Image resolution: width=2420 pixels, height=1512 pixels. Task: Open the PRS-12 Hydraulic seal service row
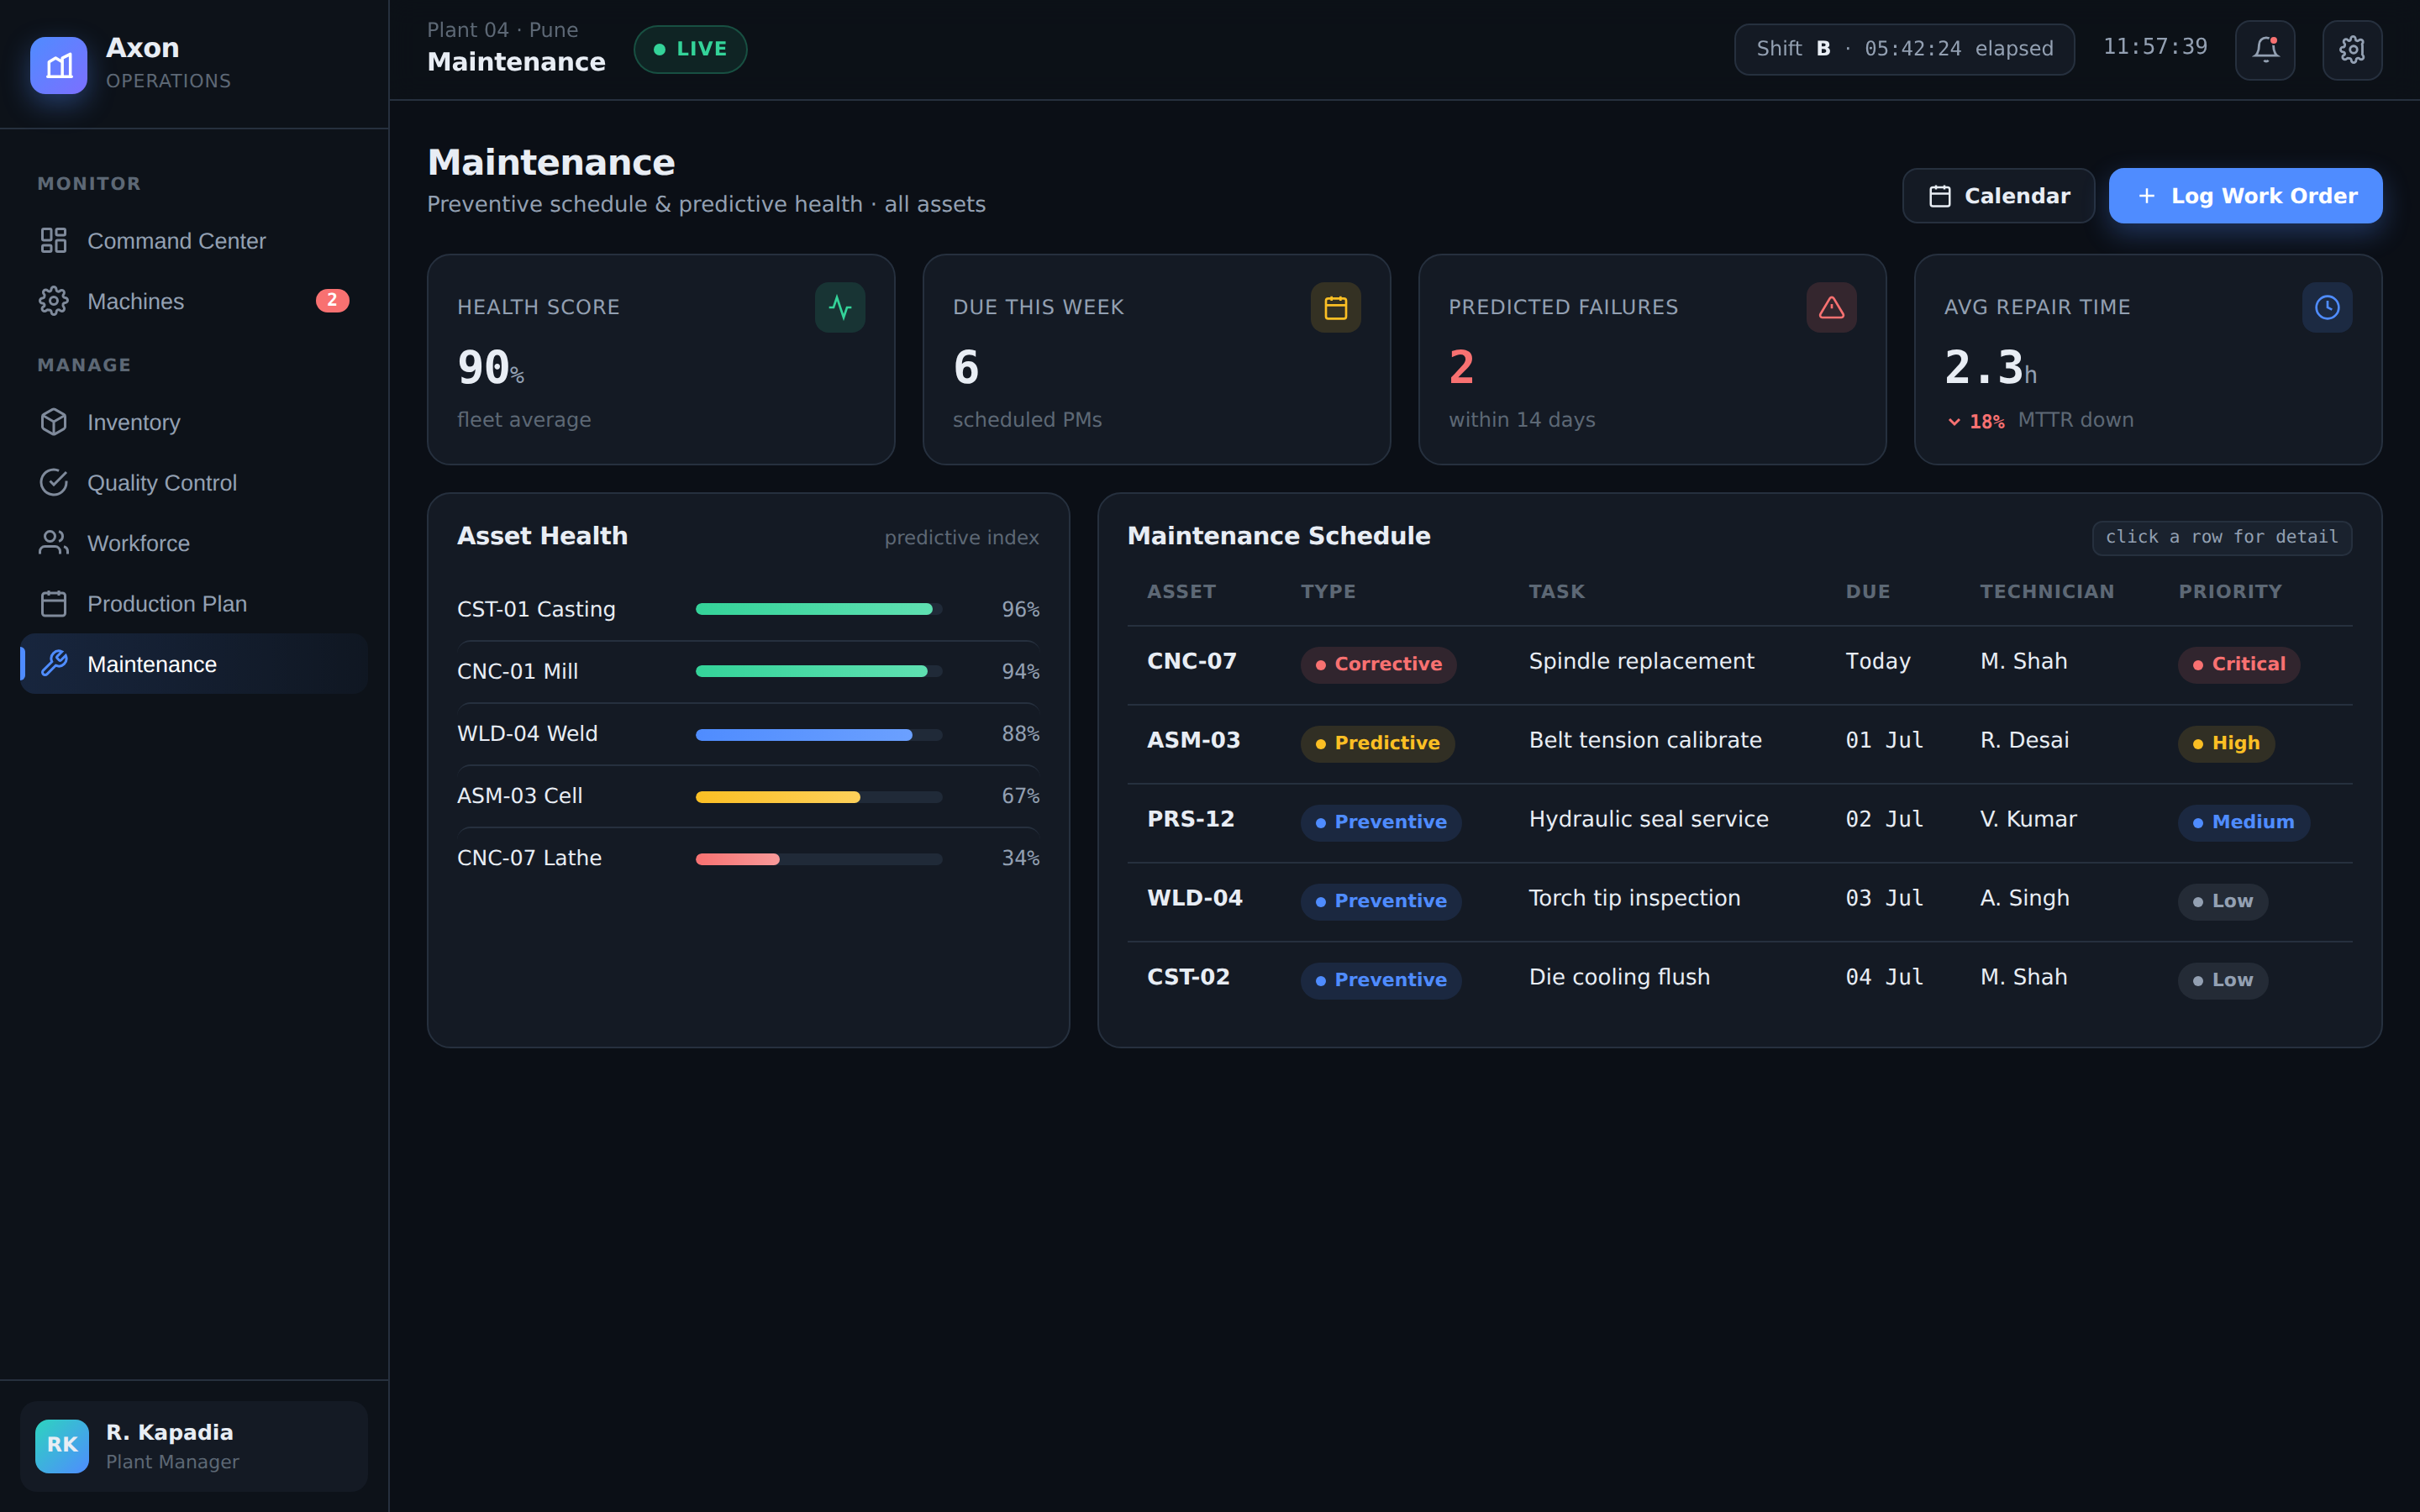[x=1740, y=822]
